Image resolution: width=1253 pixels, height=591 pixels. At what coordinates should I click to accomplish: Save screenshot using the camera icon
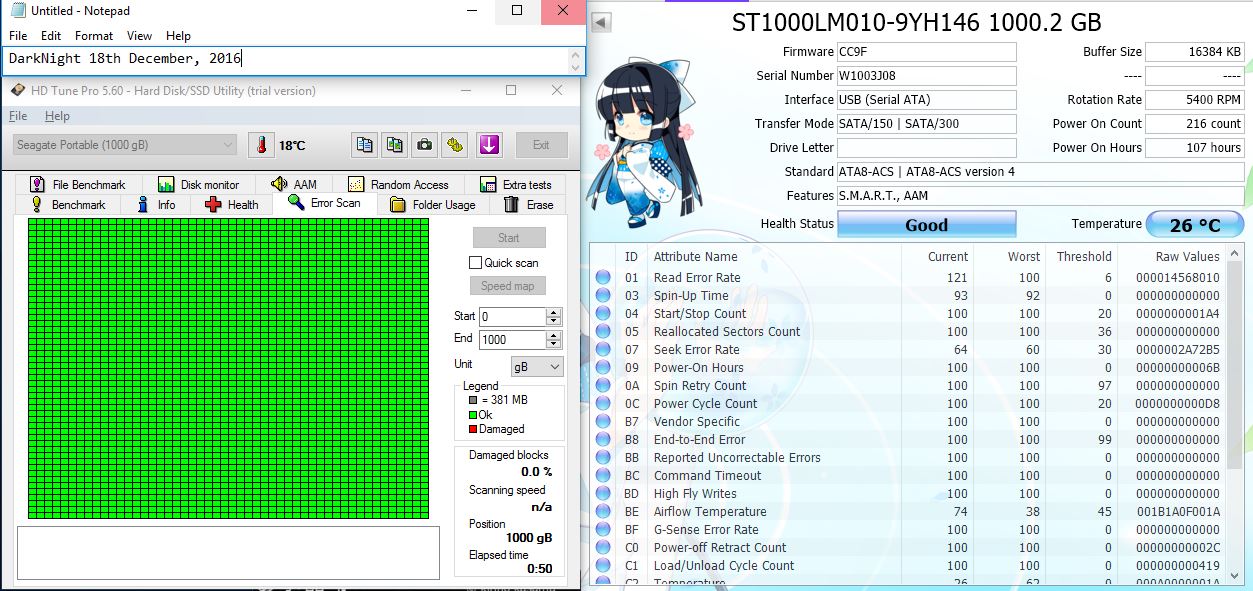tap(425, 145)
